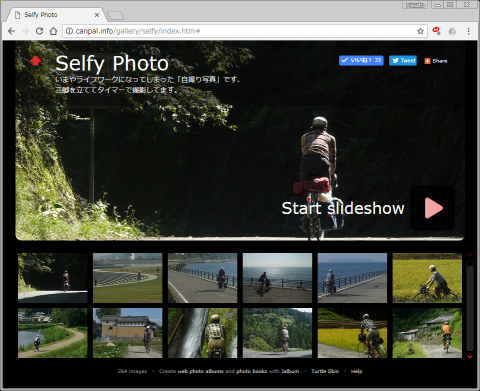Click the browser back arrow
The image size is (480, 391).
pos(12,31)
